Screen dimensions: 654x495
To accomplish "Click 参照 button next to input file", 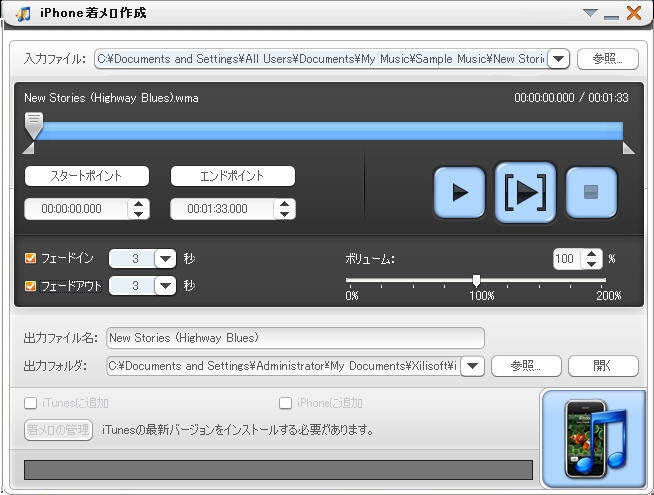I will tap(607, 59).
